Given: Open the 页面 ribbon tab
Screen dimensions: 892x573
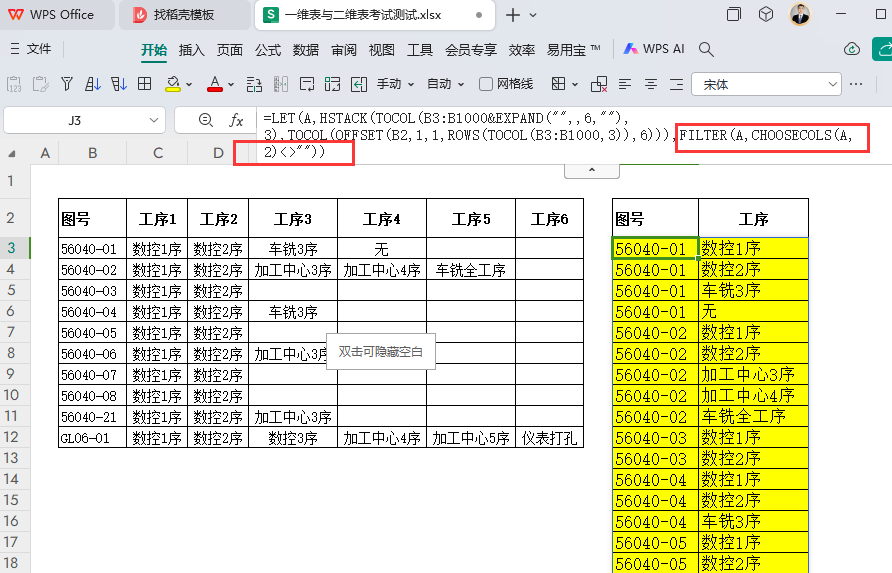Looking at the screenshot, I should [x=230, y=50].
